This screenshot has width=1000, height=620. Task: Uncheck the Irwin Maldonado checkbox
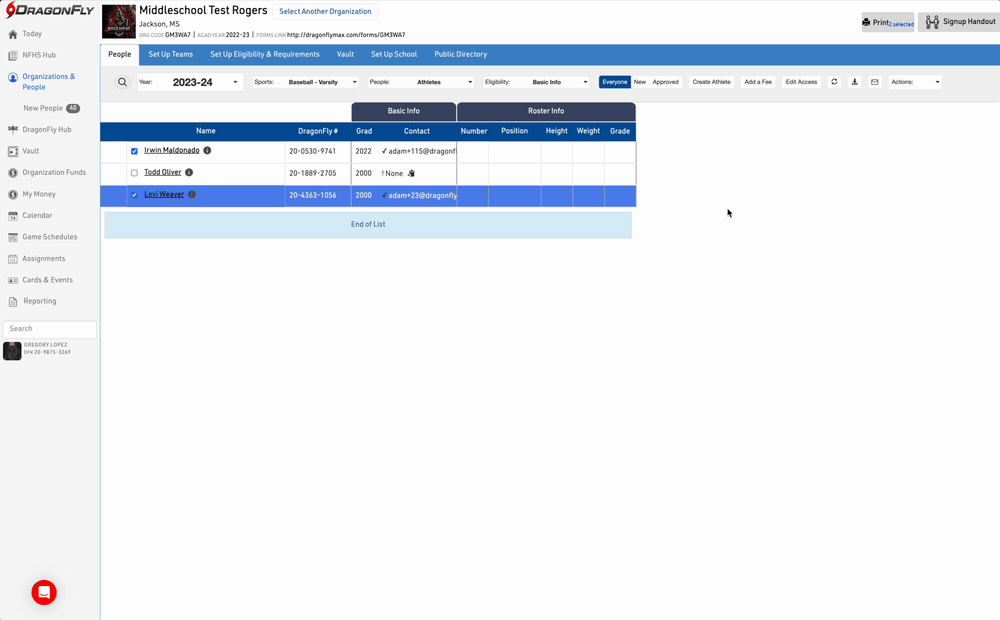pyautogui.click(x=134, y=151)
